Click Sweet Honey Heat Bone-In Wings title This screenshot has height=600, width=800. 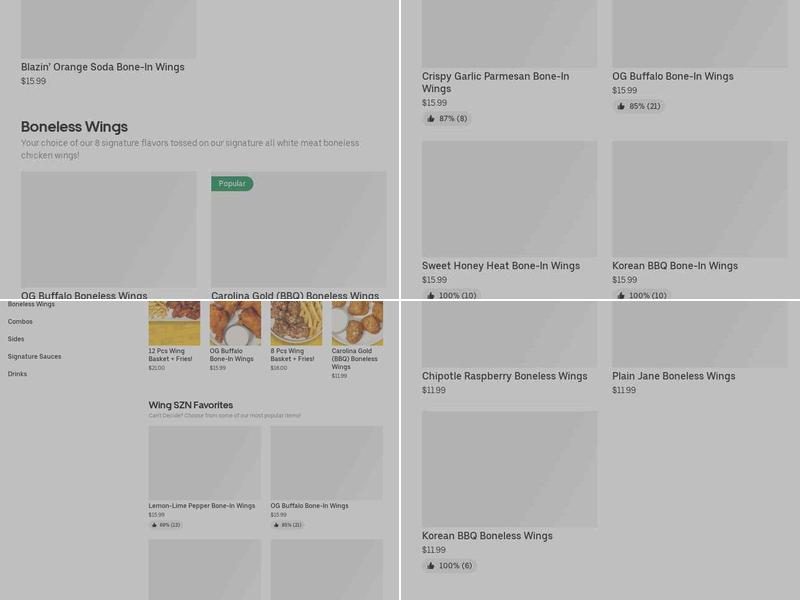tap(500, 266)
